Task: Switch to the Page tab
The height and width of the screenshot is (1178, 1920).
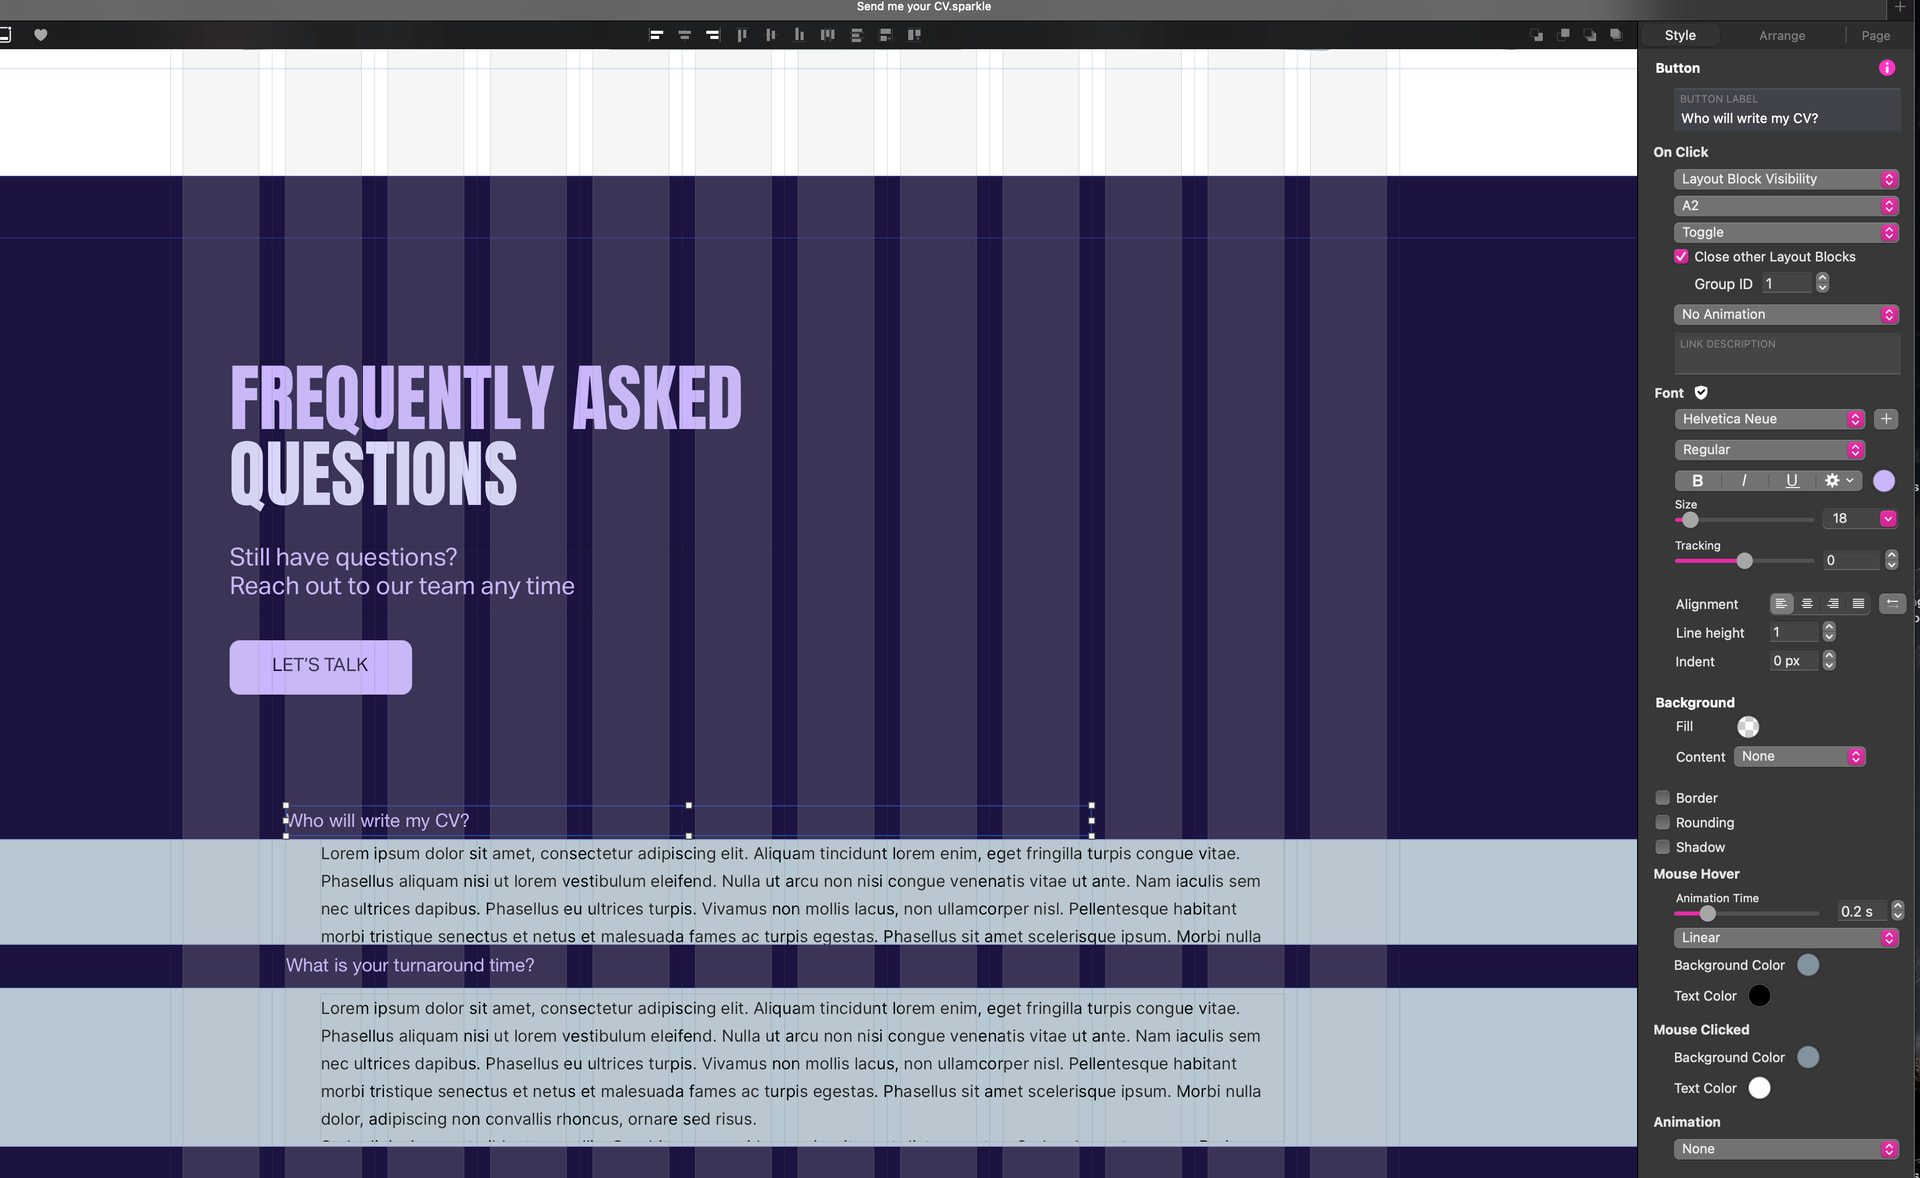Action: (x=1875, y=35)
